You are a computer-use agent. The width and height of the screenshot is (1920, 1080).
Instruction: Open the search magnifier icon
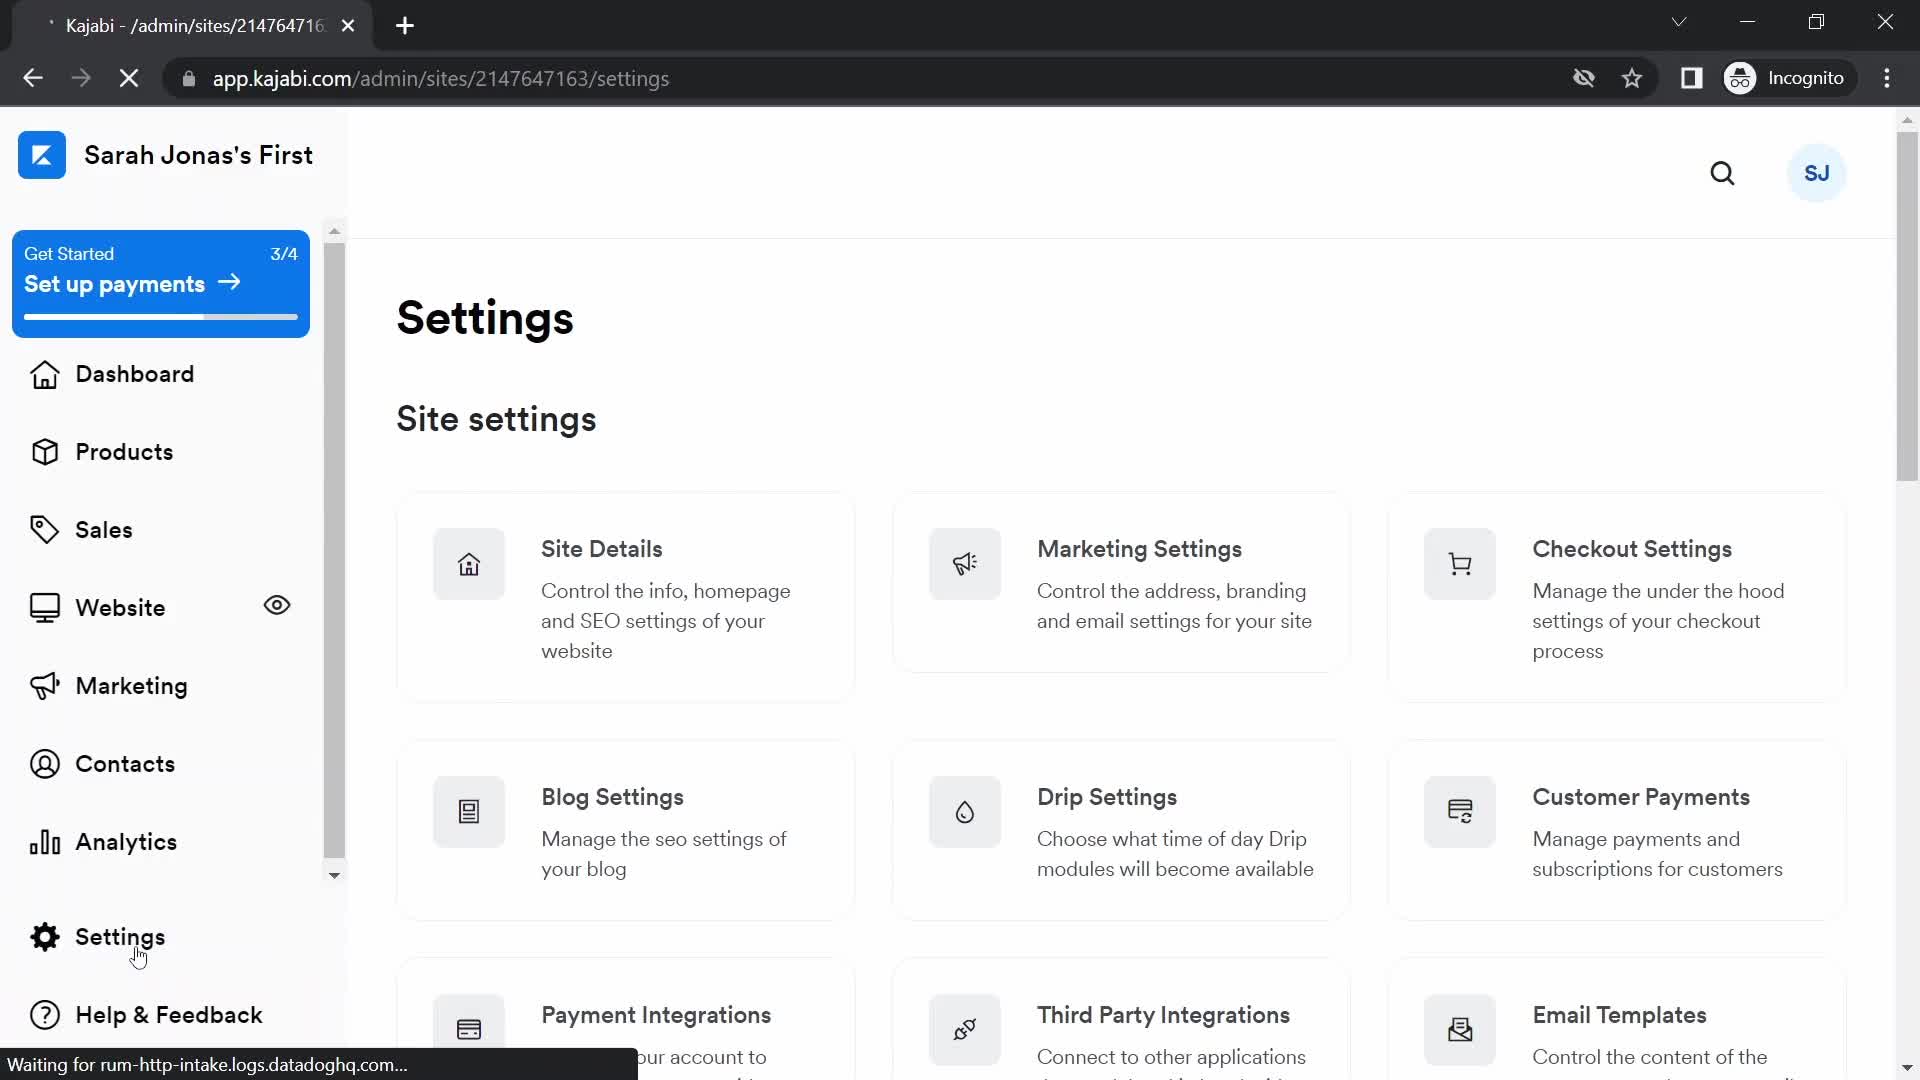pos(1722,173)
